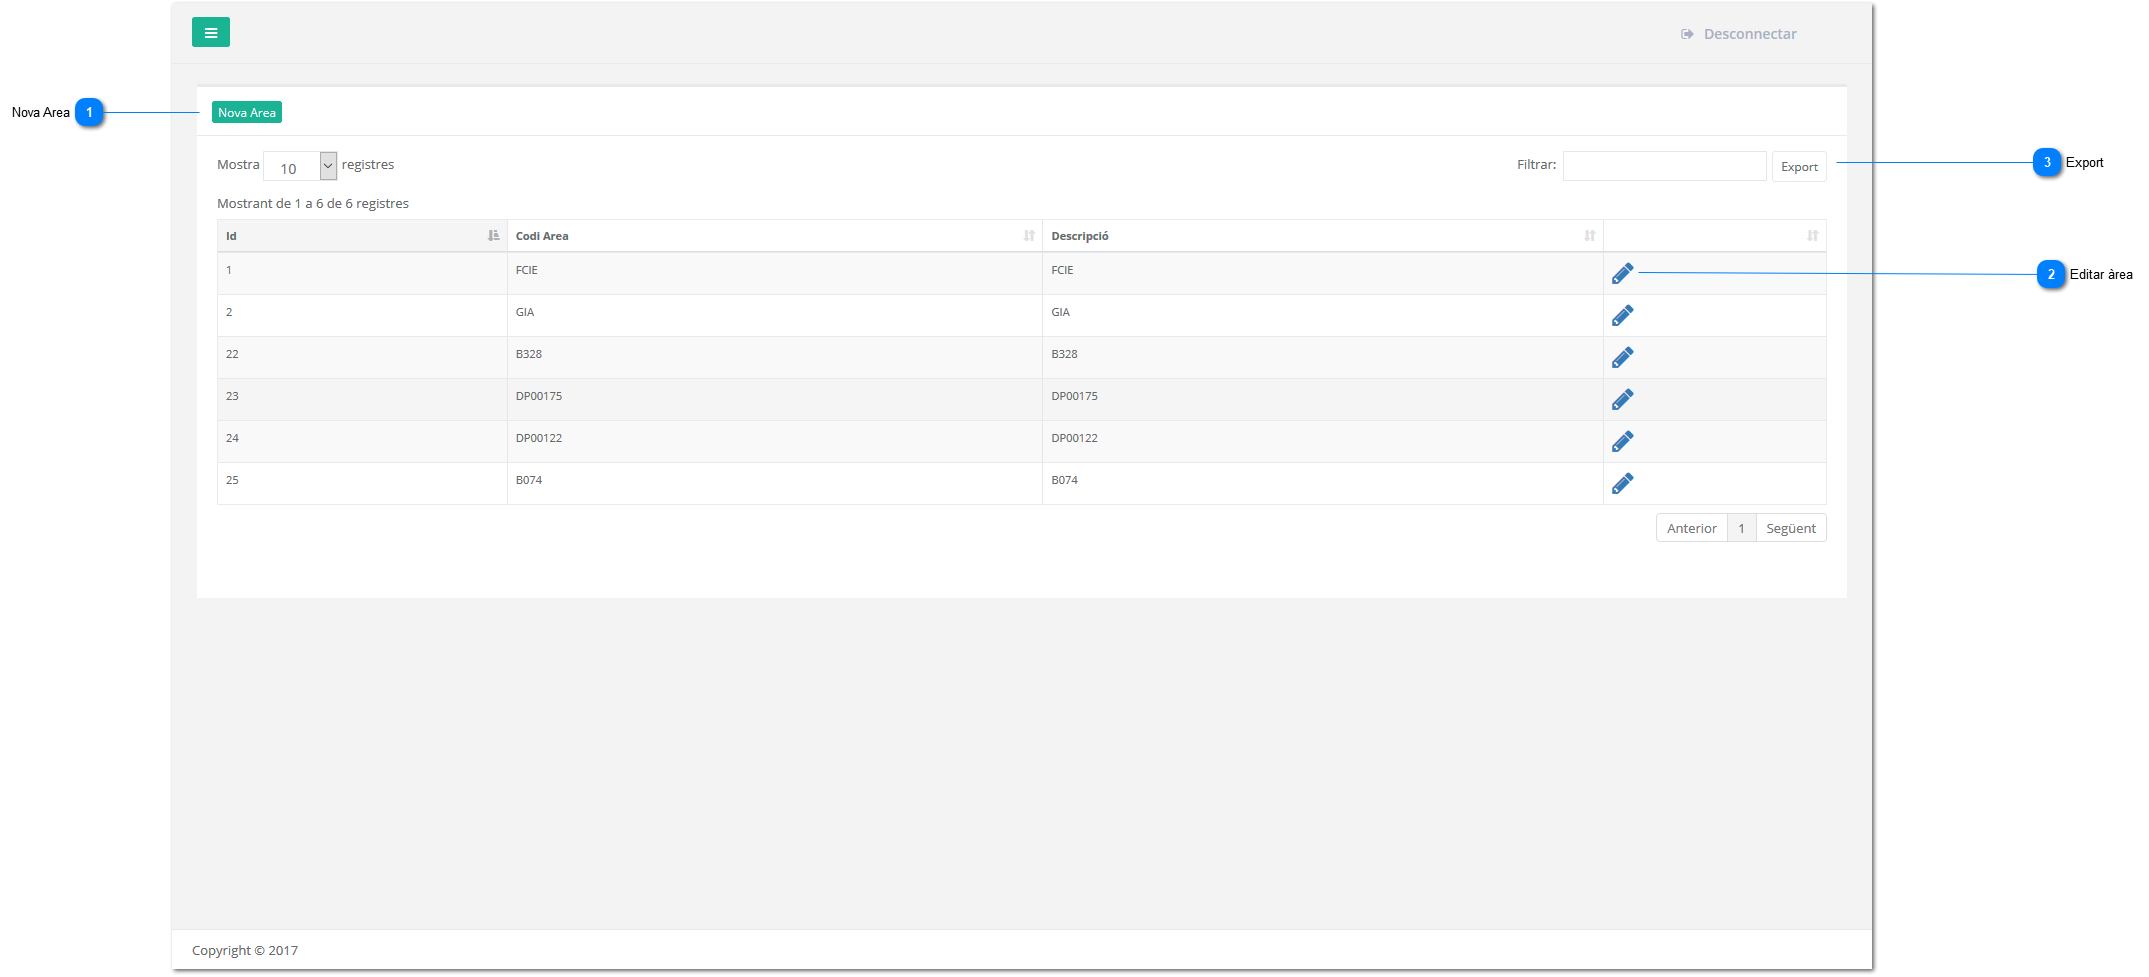Click the Desconnectar logout link
The width and height of the screenshot is (2149, 977).
point(1749,34)
